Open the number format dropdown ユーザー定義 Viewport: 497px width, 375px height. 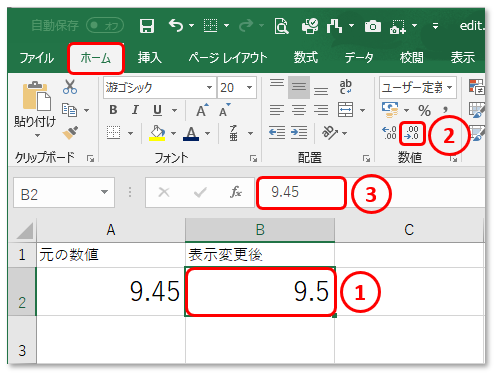pyautogui.click(x=450, y=88)
